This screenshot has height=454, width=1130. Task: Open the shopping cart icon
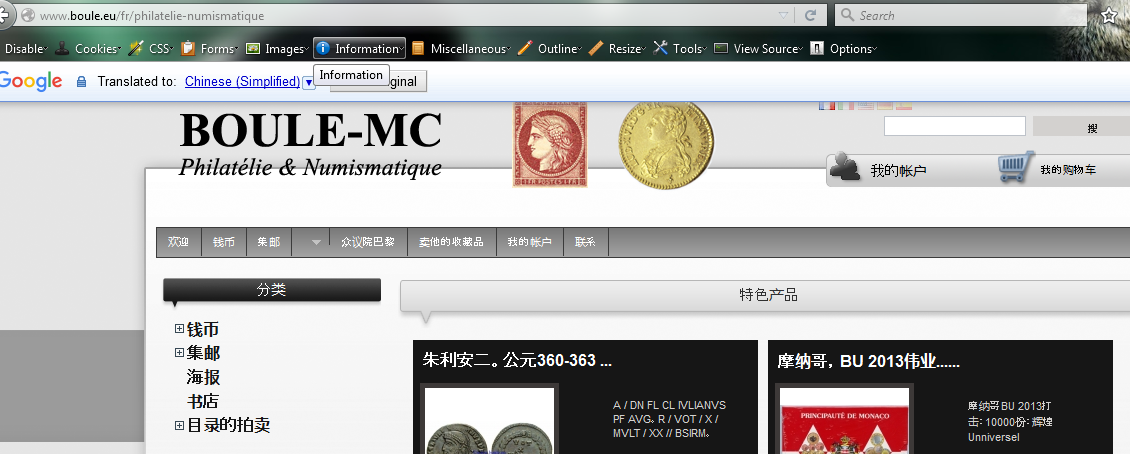pos(1016,166)
